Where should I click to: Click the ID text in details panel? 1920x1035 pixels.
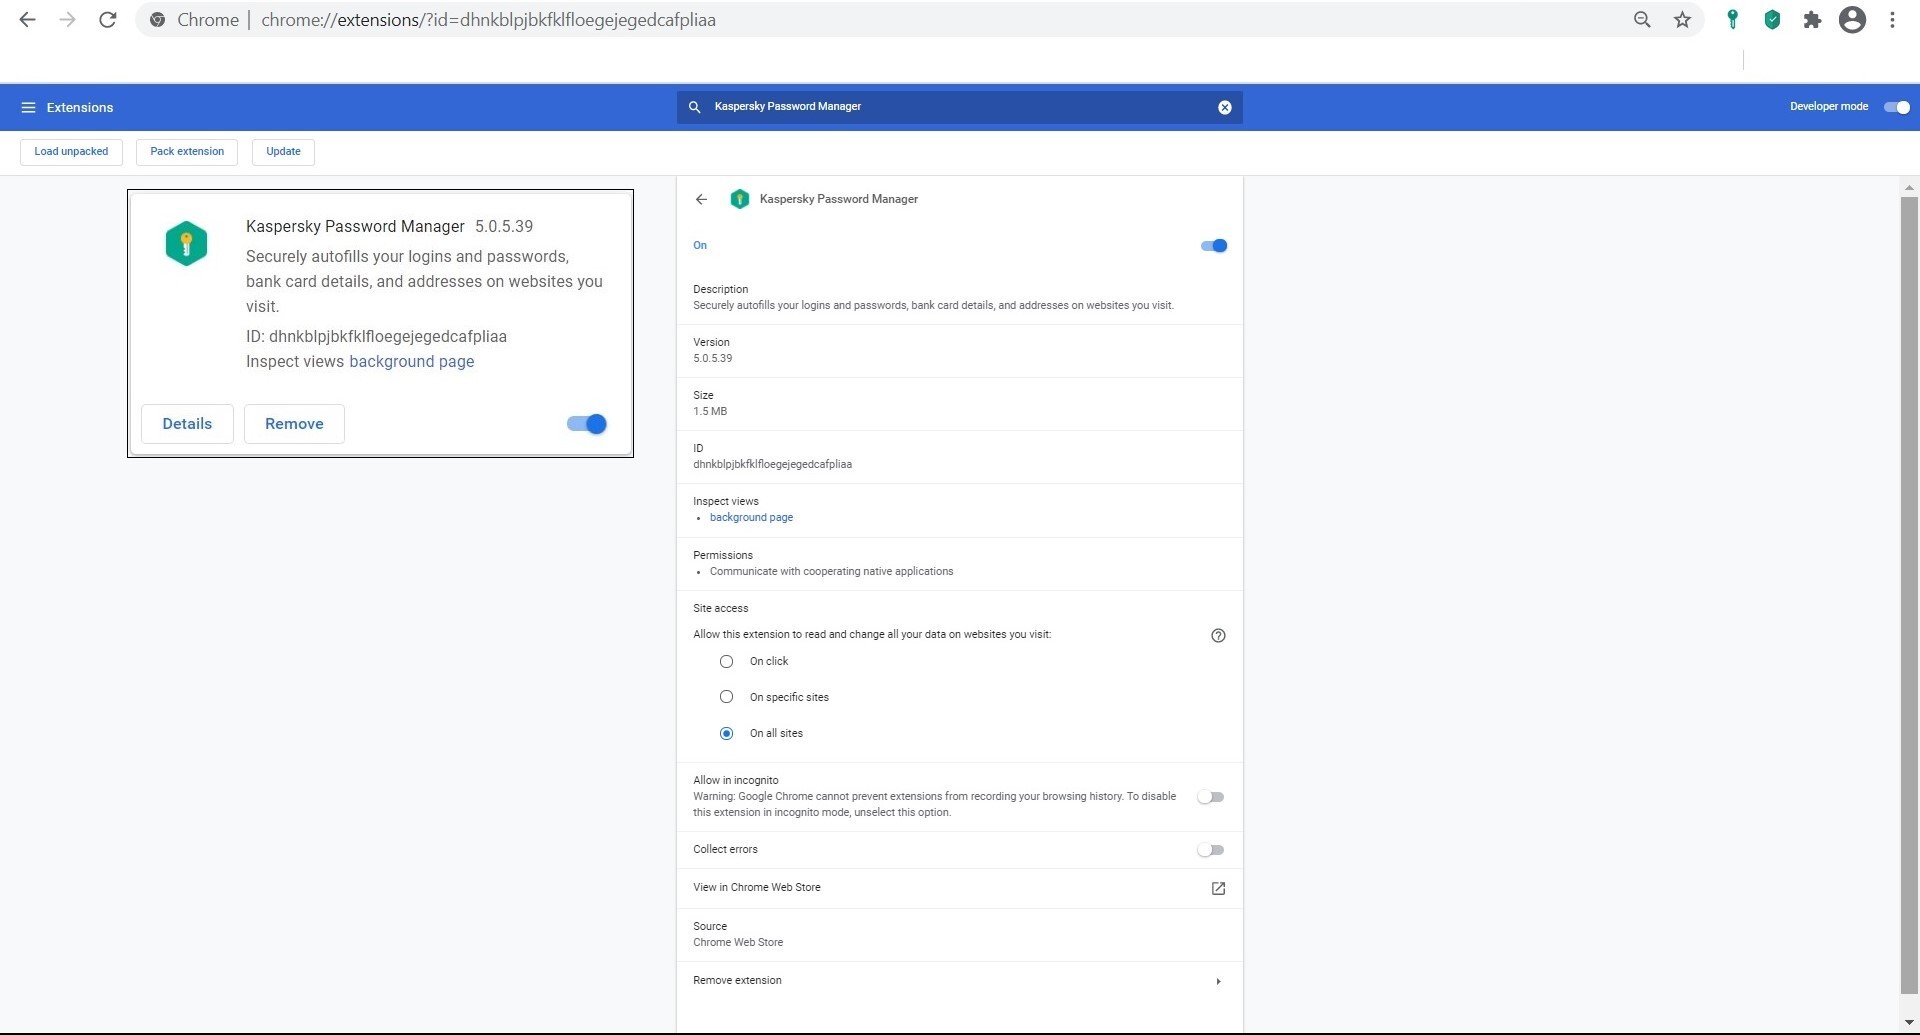pyautogui.click(x=772, y=464)
